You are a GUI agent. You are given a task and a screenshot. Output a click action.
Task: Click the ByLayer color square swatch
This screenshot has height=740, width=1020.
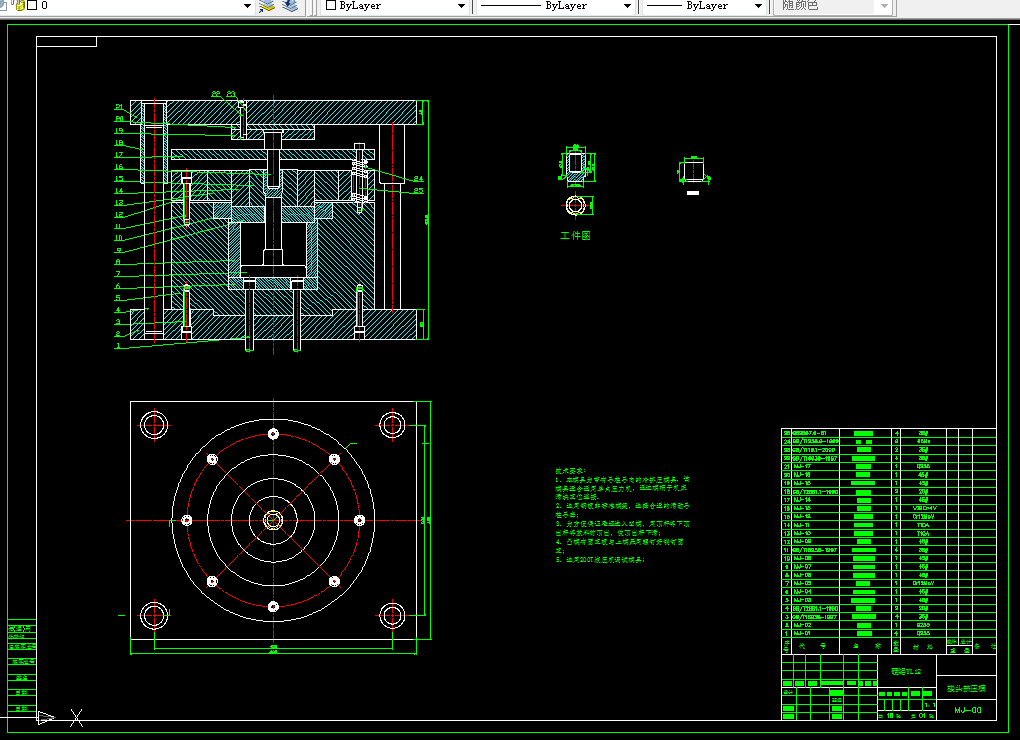coord(330,5)
